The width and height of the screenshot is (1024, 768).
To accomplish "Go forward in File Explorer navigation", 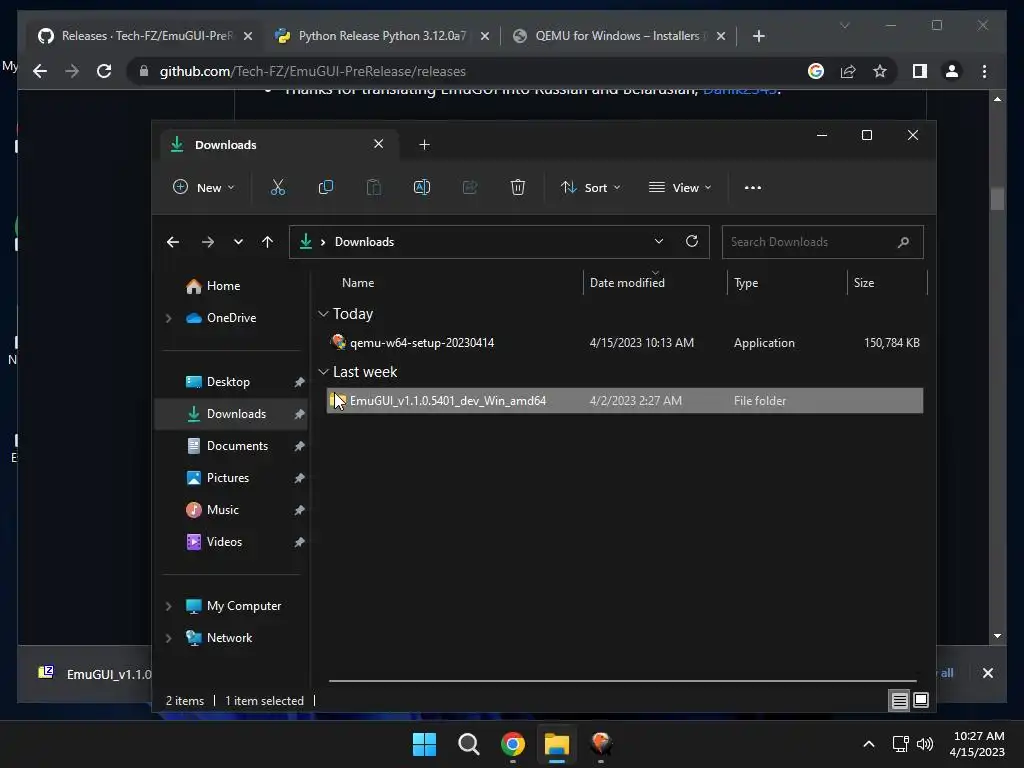I will click(x=208, y=242).
